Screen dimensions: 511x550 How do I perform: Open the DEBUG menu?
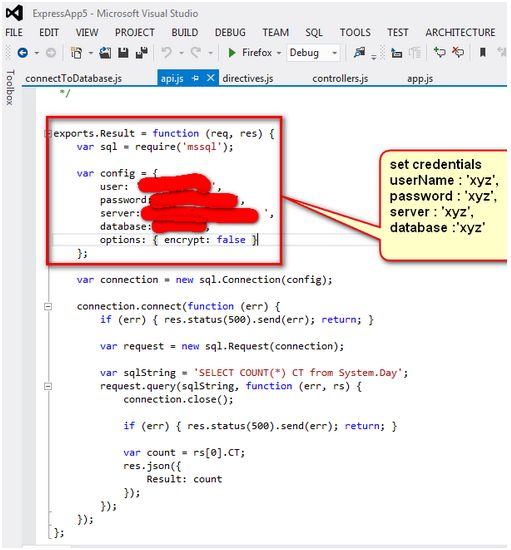(230, 33)
